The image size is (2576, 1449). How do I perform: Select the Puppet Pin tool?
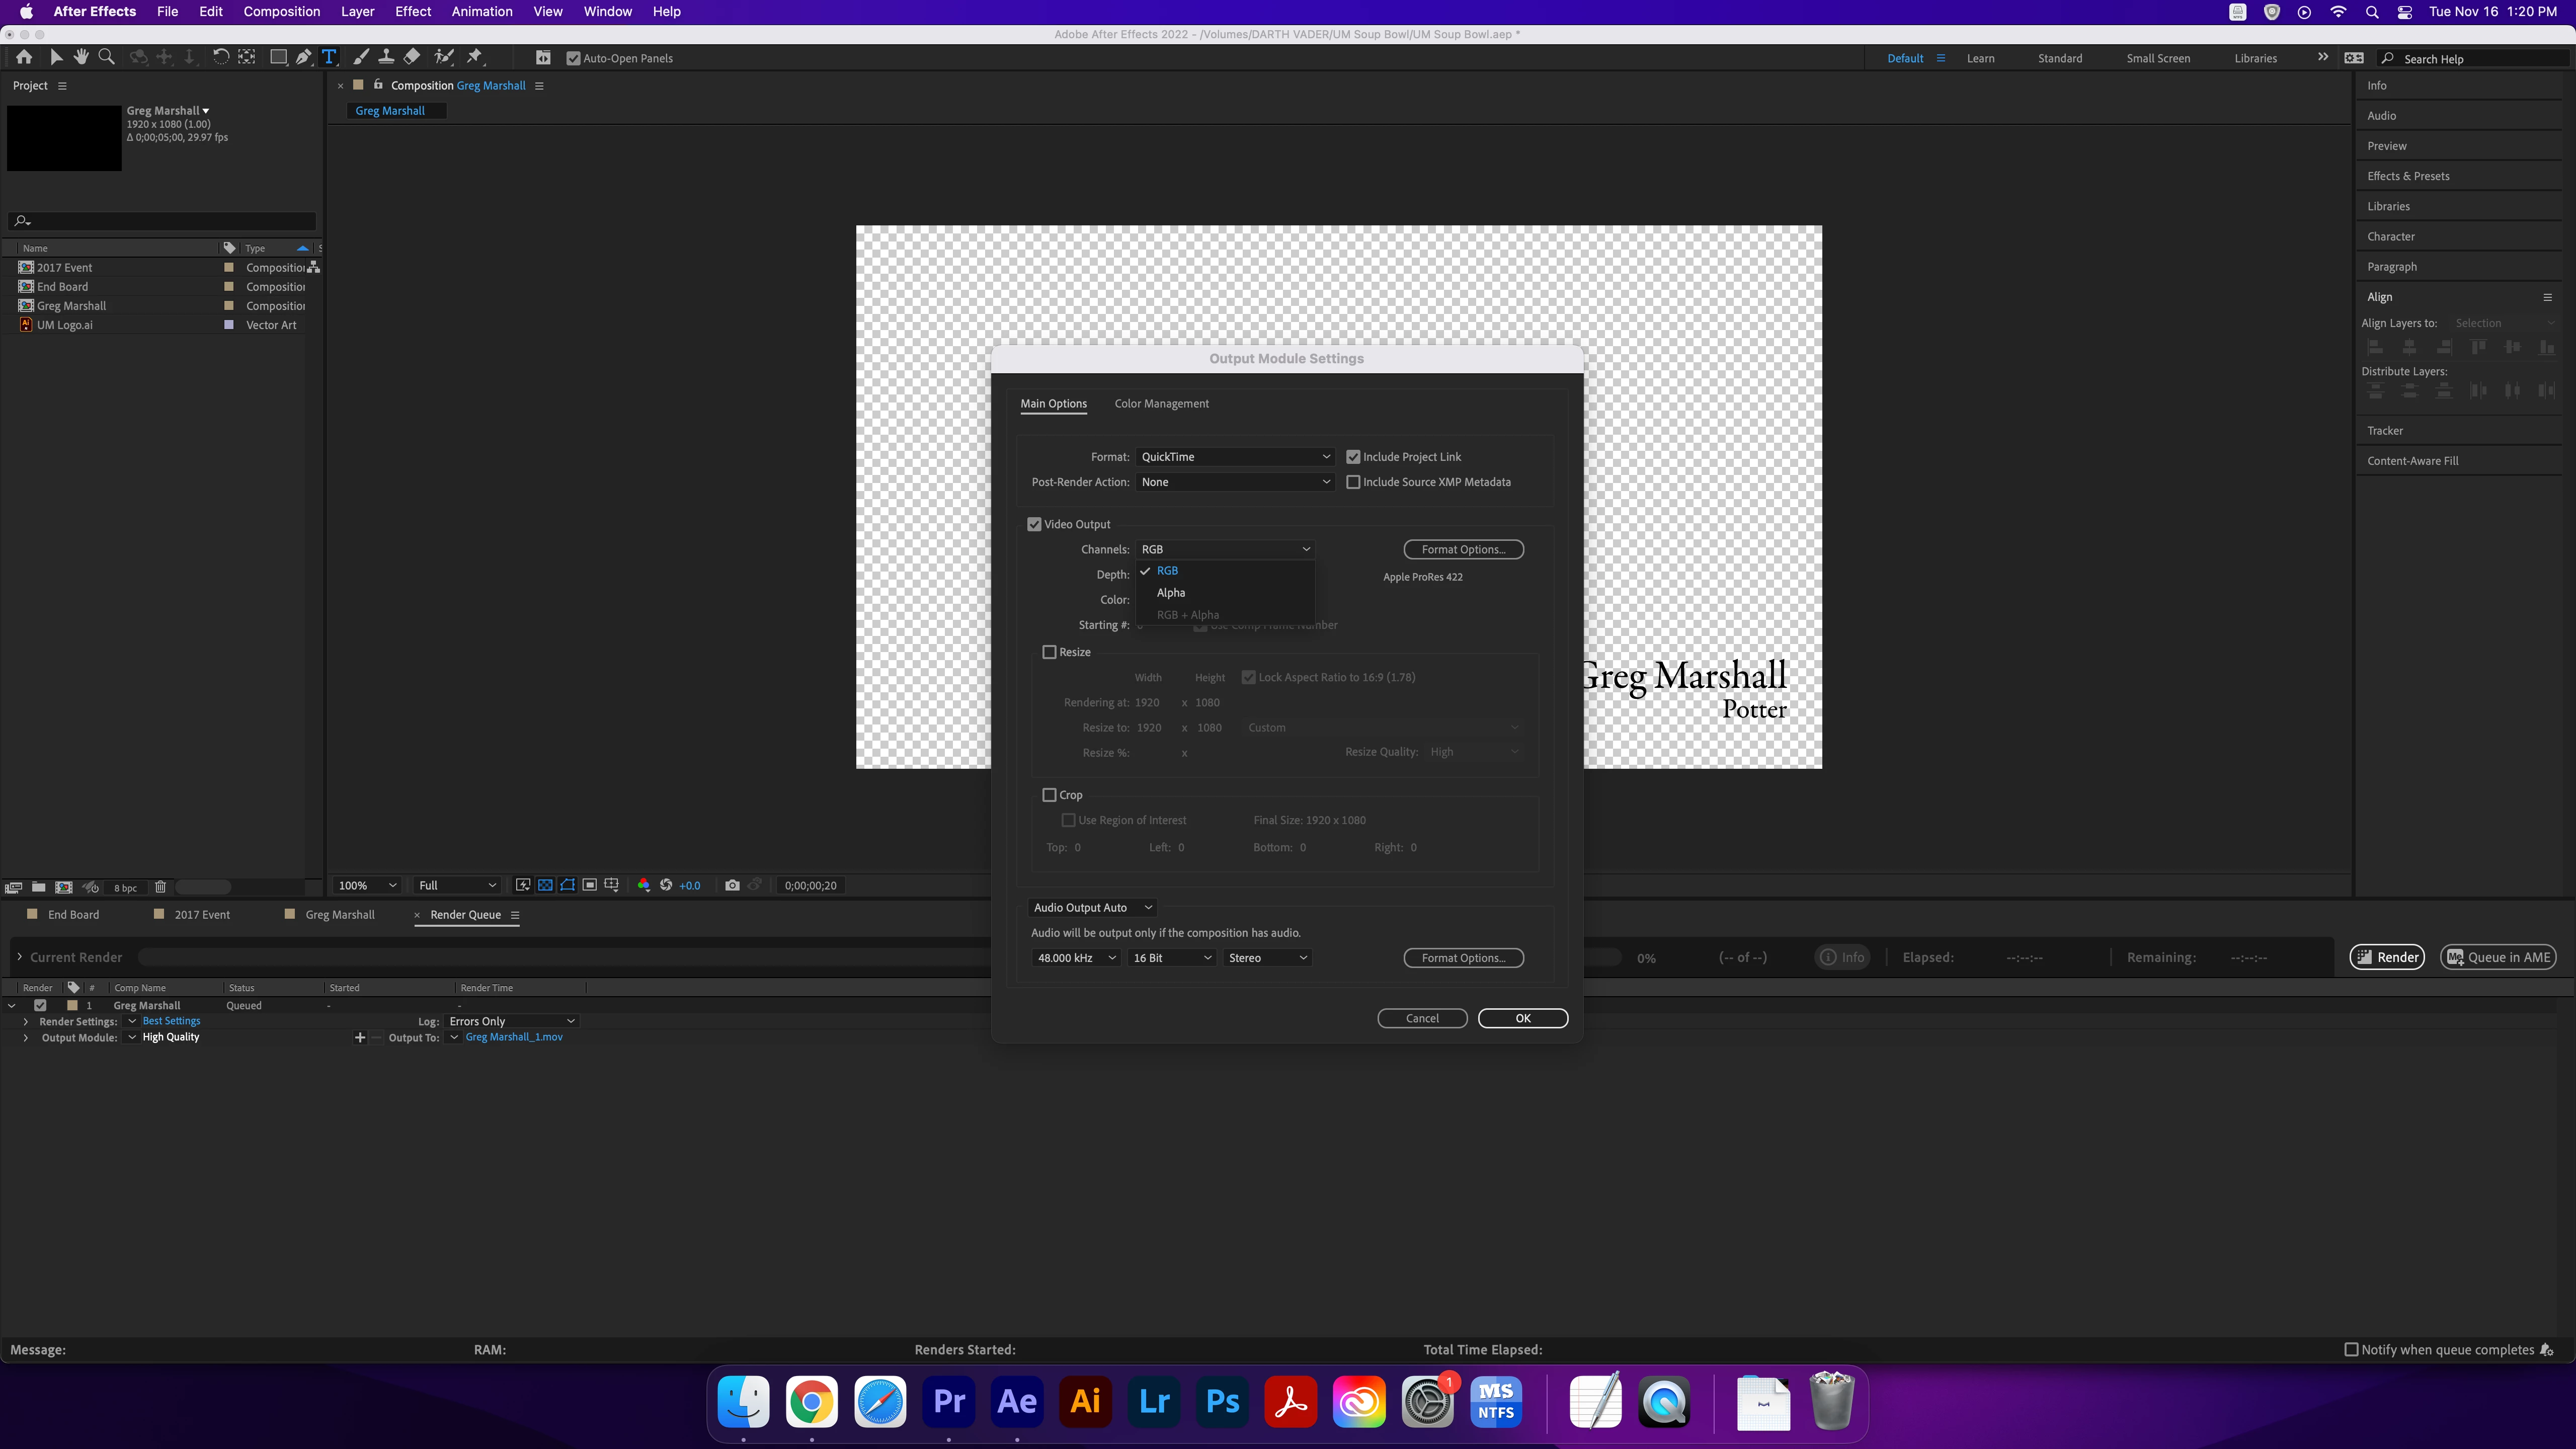coord(475,57)
